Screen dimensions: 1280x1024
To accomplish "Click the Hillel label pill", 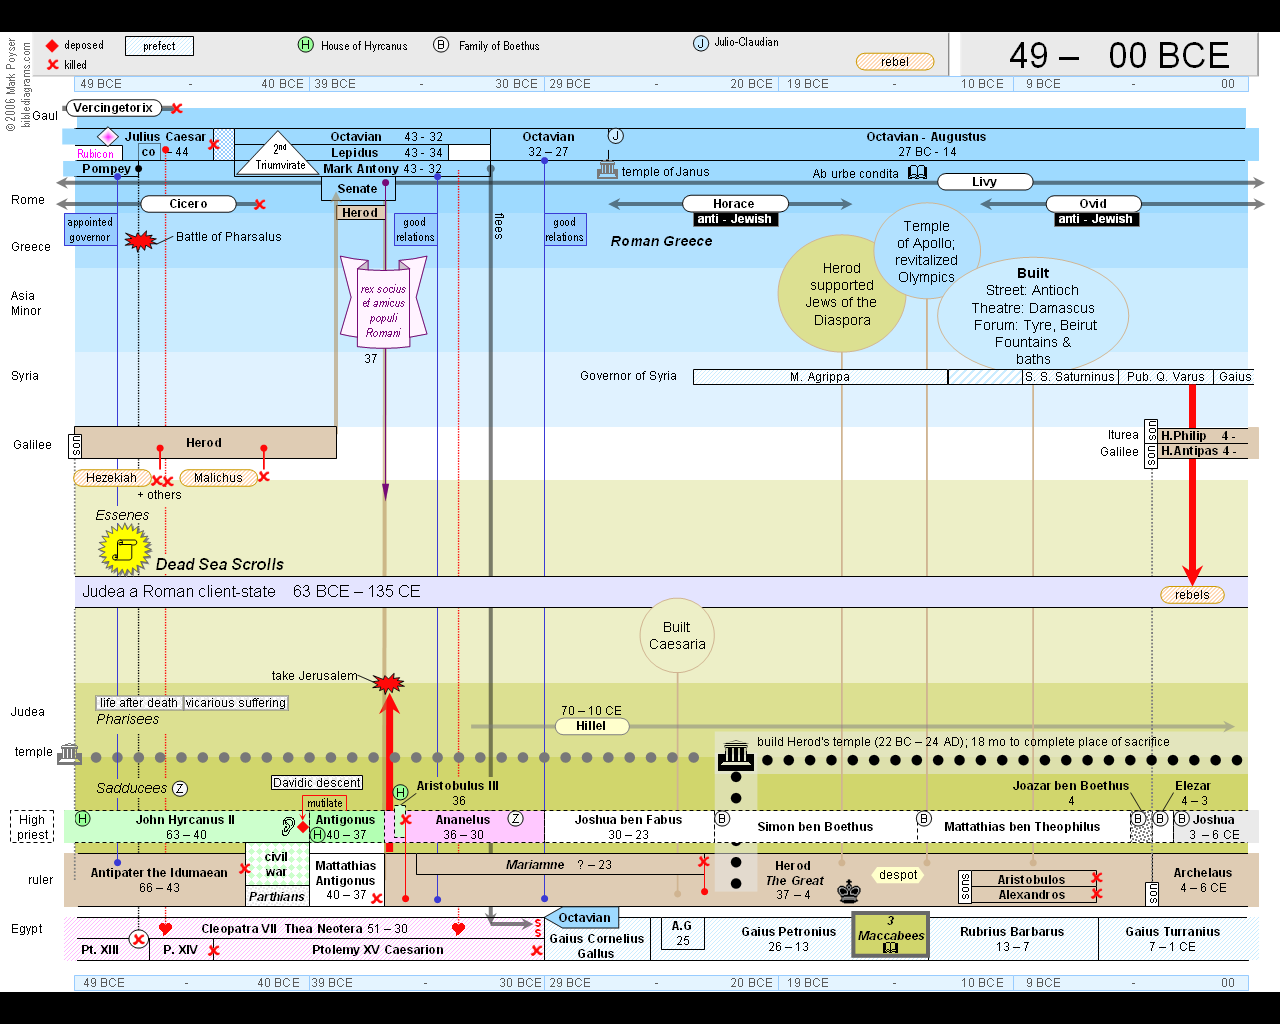I will point(590,726).
